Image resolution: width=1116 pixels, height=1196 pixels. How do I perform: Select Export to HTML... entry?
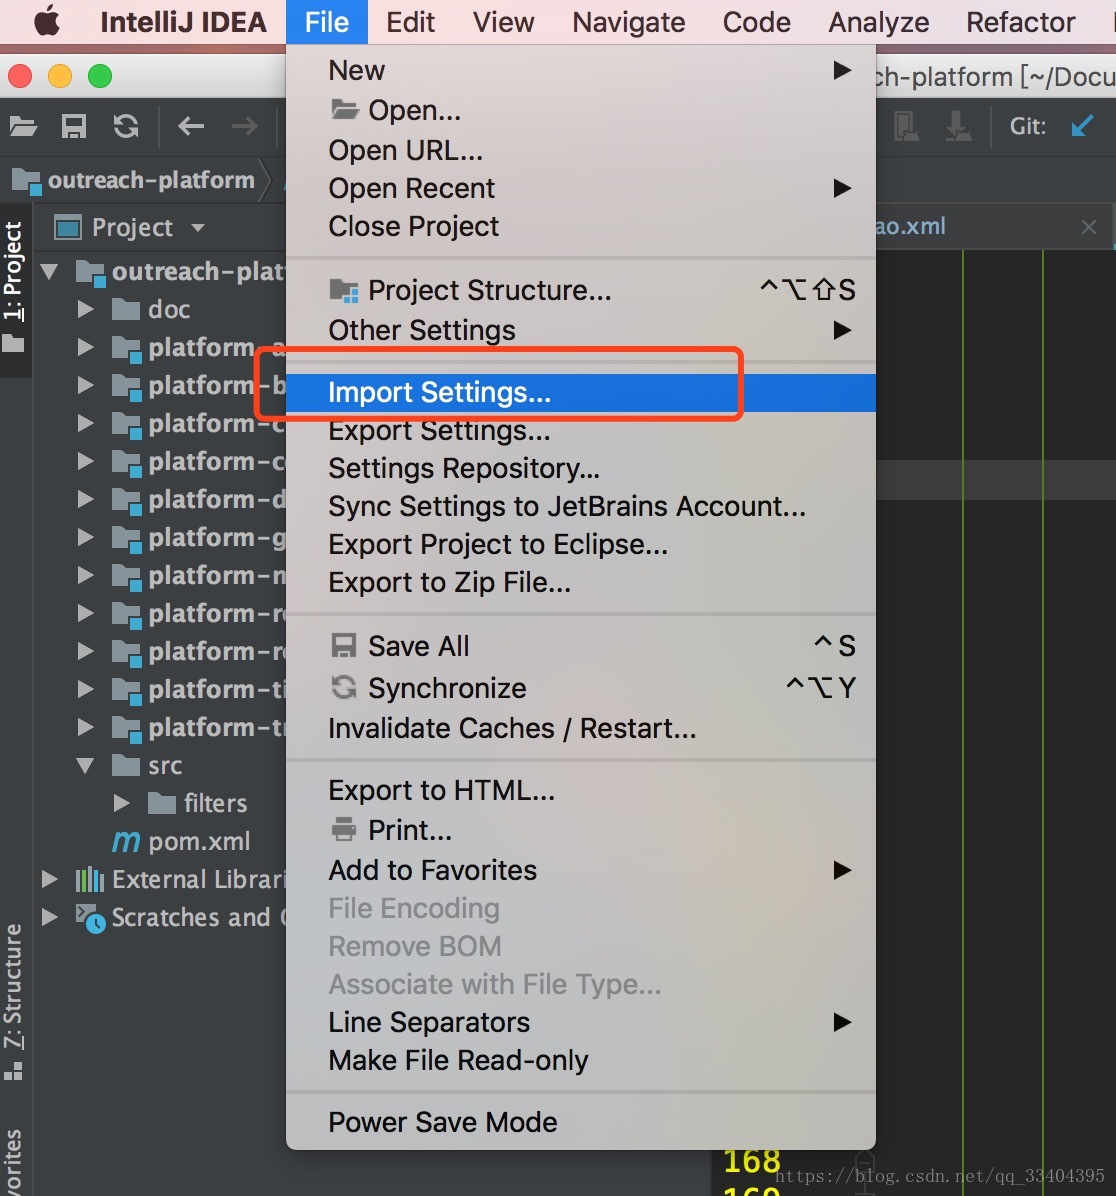[581, 791]
